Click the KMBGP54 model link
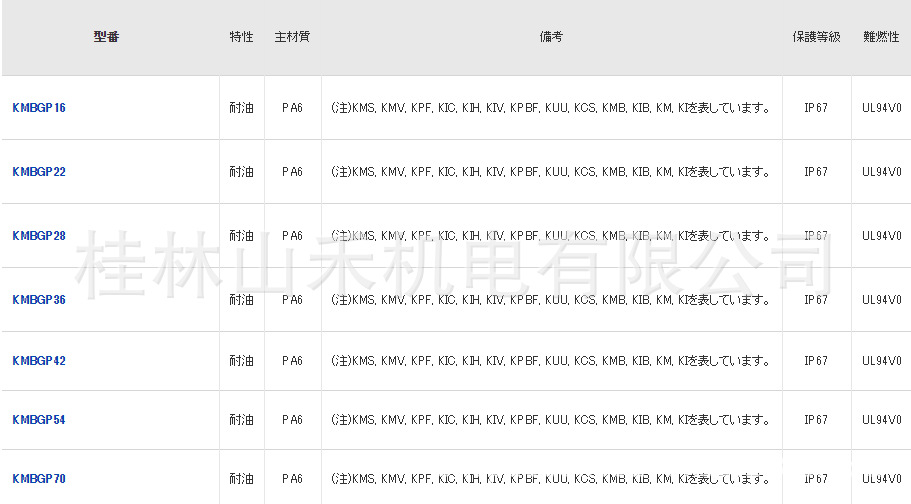Screen dimensions: 911x504 (x=39, y=420)
